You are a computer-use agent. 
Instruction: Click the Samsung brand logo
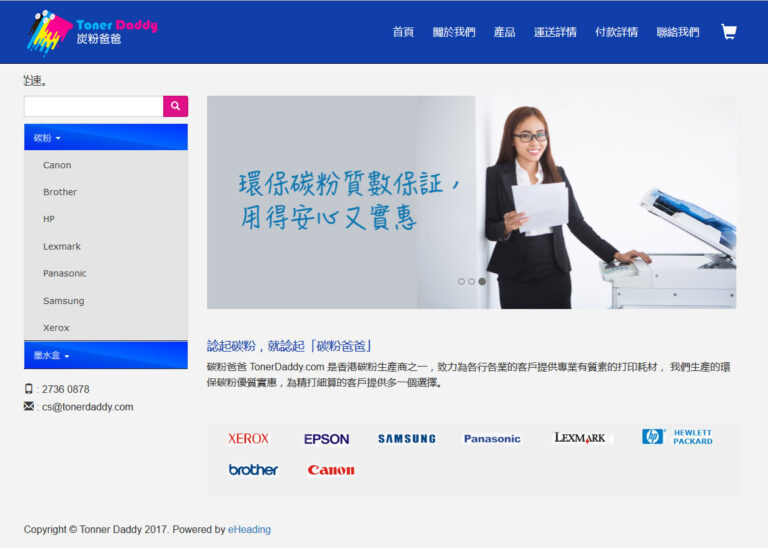[x=406, y=439]
